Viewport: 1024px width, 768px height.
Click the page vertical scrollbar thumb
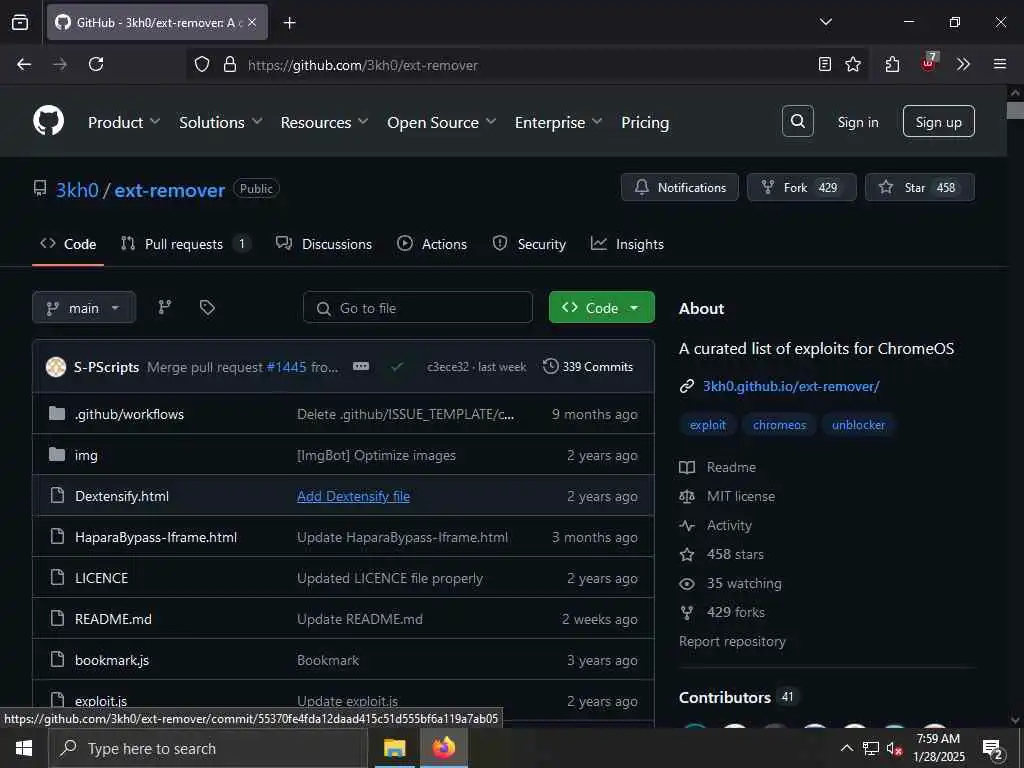pyautogui.click(x=1015, y=110)
